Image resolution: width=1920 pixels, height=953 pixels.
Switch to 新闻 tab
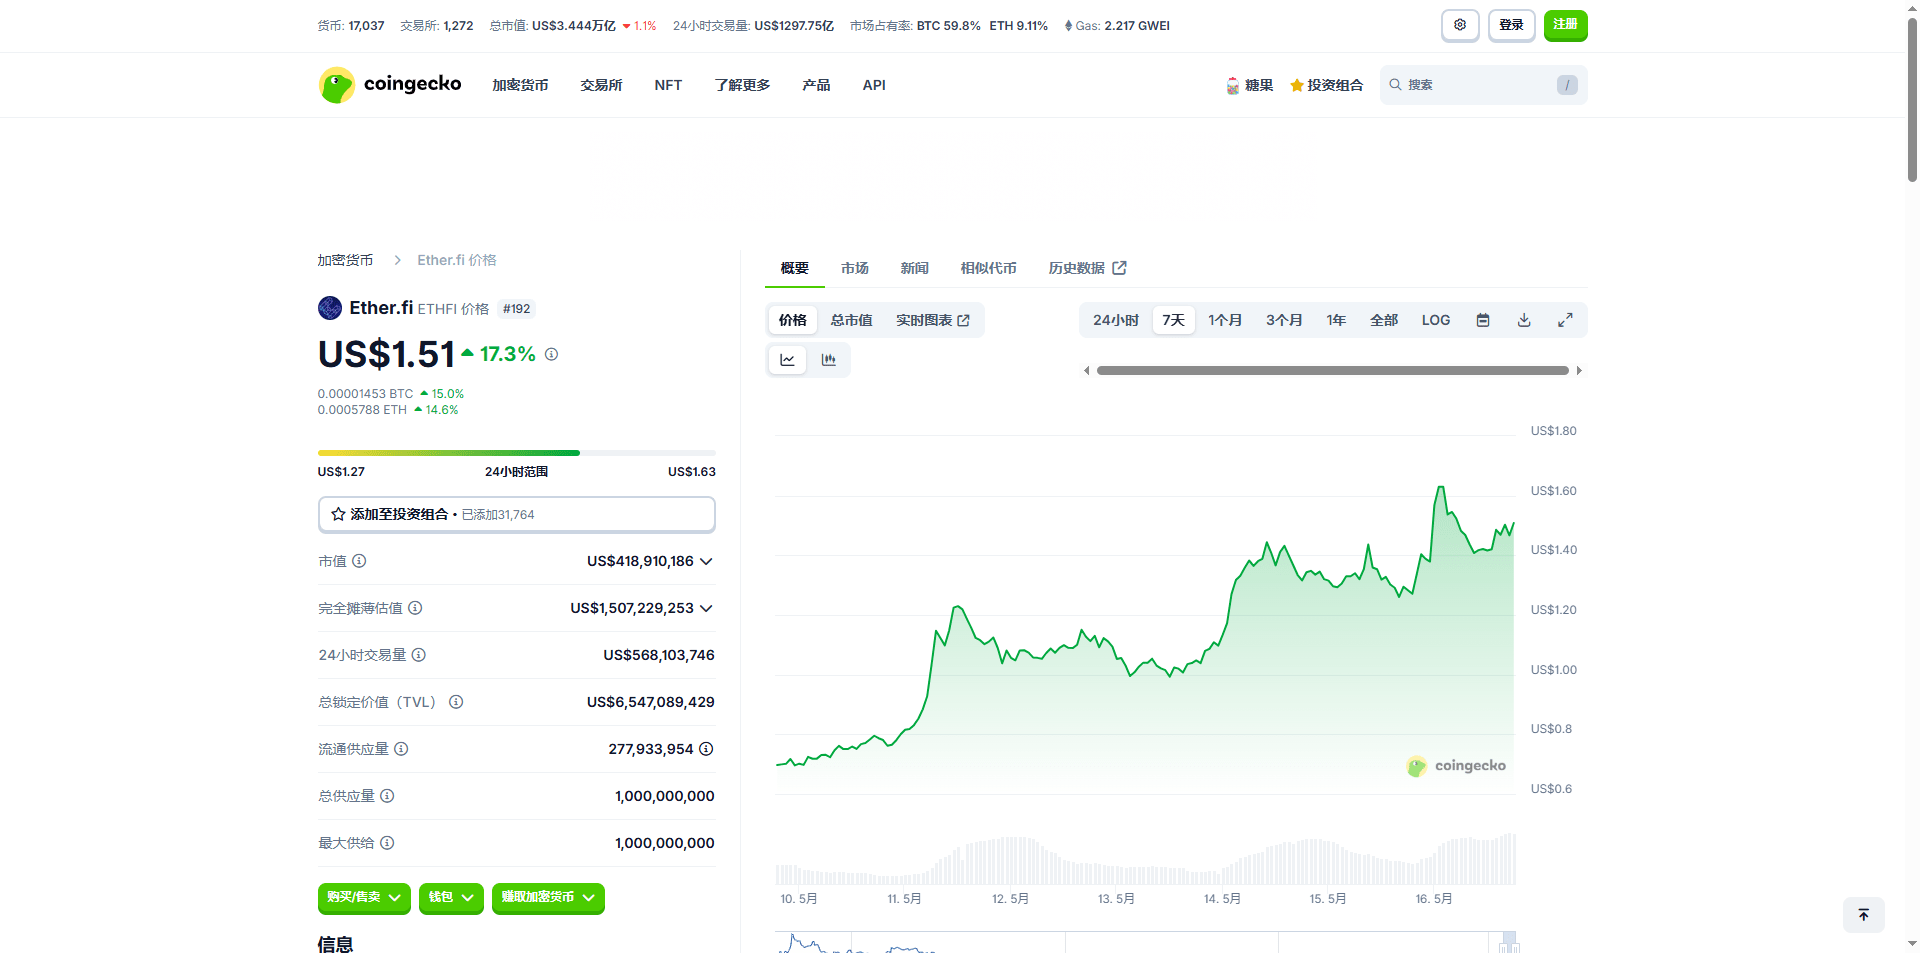pos(915,268)
